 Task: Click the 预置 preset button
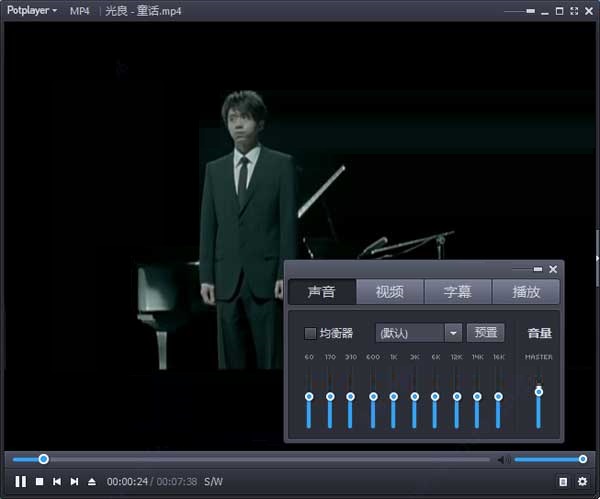[x=486, y=333]
